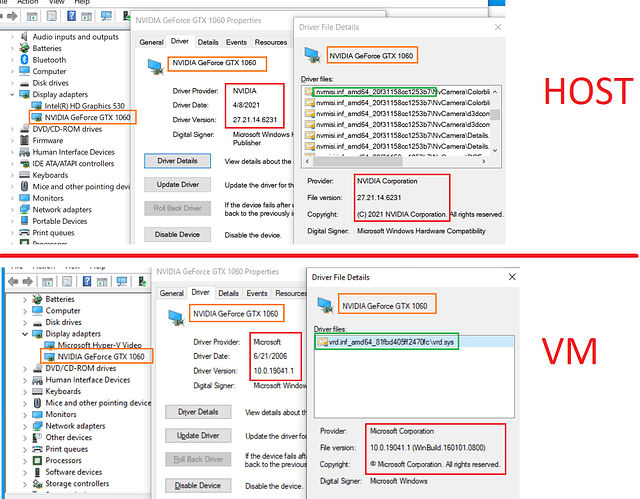Select NVIDIA GeForce GTX 1060 in host tree
Screen dimensions: 640x499
pos(87,117)
